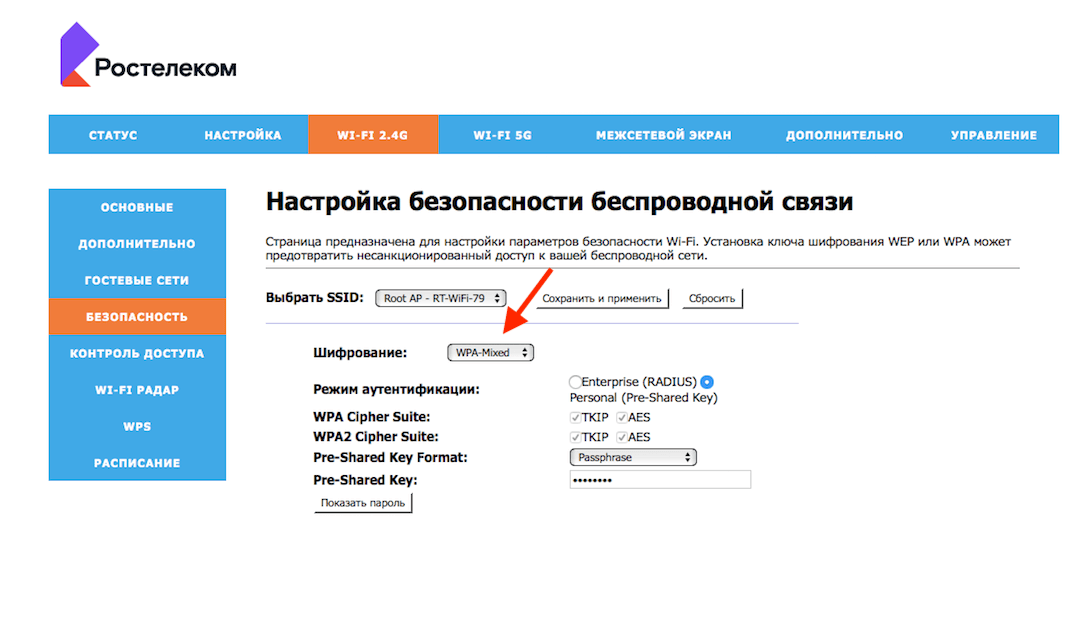Open the Межсетевой экран tab
The width and height of the screenshot is (1087, 640).
[663, 135]
